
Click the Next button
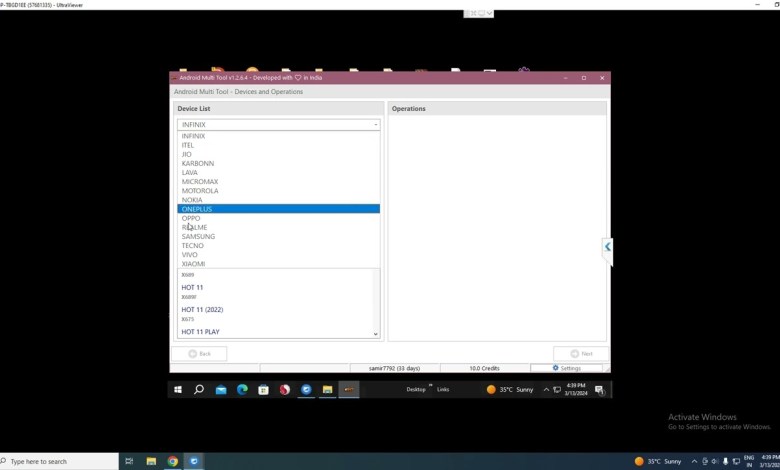pyautogui.click(x=580, y=353)
